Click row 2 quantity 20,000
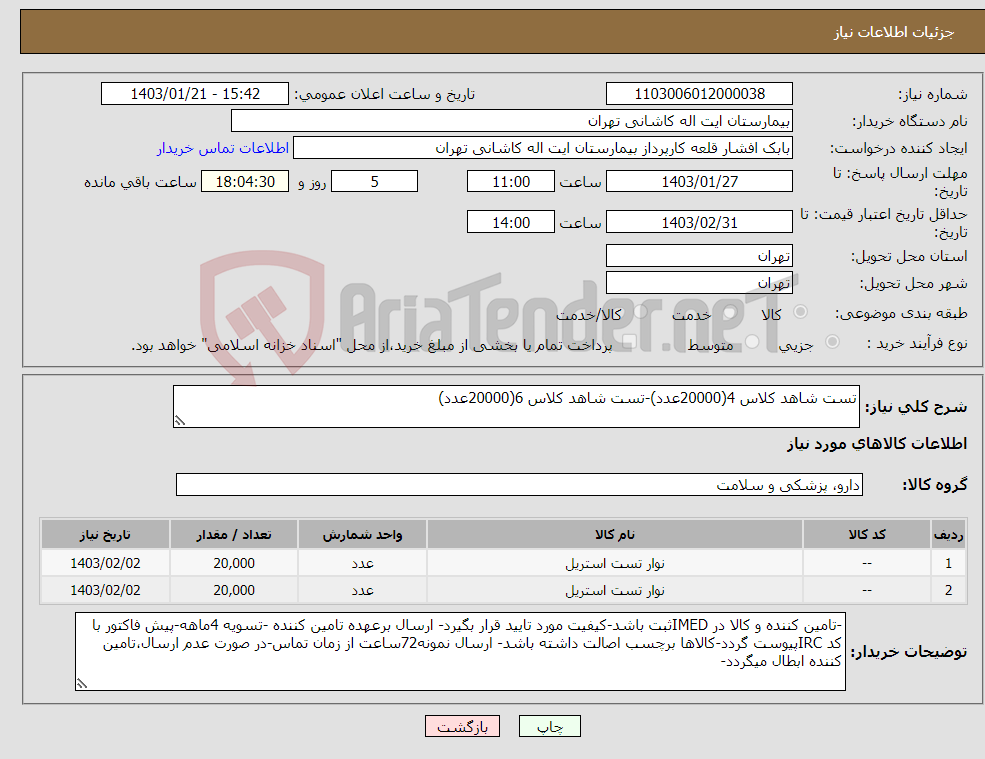This screenshot has width=985, height=759. (x=234, y=591)
